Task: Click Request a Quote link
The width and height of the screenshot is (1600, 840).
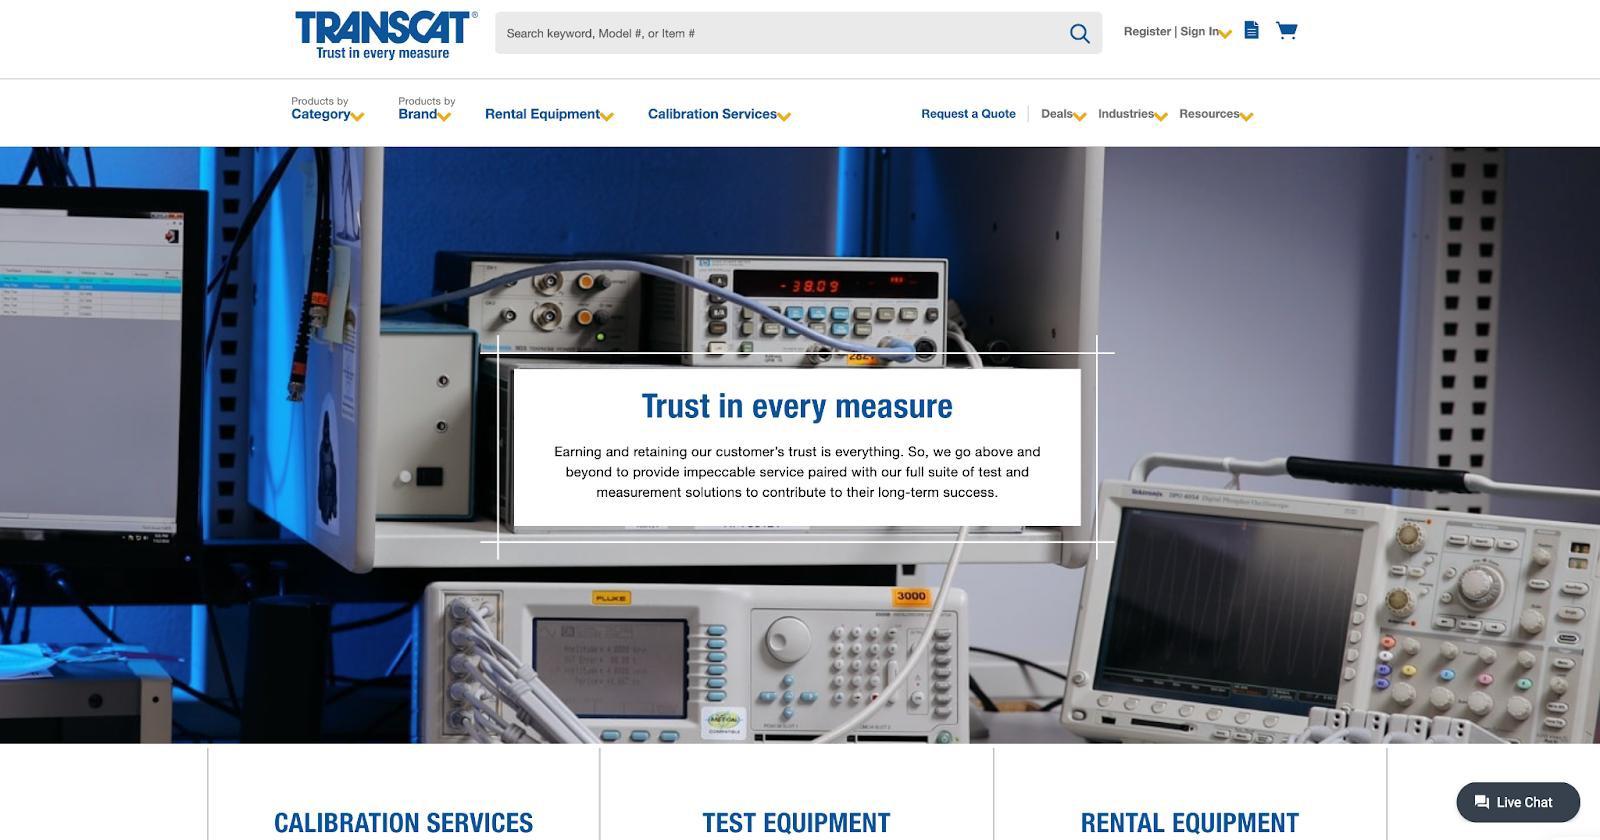Action: tap(968, 114)
